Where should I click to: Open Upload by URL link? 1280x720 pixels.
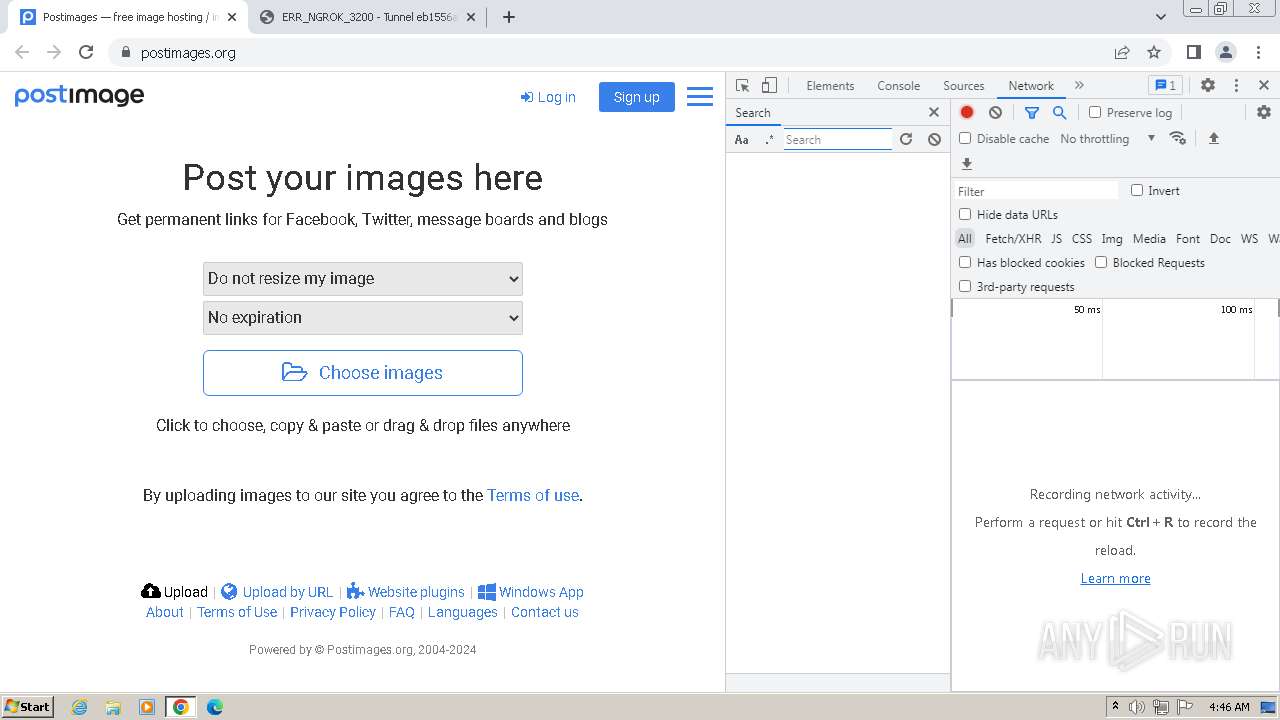277,592
